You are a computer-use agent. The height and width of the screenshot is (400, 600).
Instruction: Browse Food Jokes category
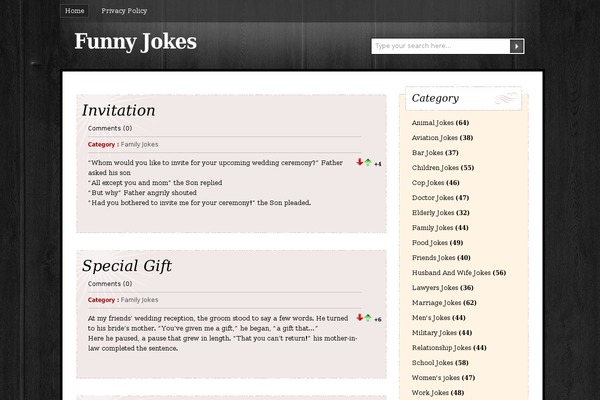(429, 243)
